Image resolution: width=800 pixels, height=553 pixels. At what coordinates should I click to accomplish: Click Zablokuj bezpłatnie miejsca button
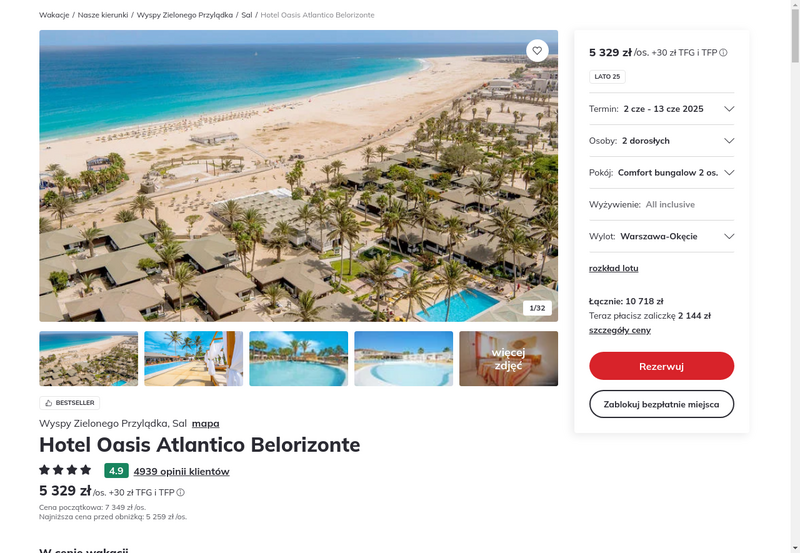661,404
